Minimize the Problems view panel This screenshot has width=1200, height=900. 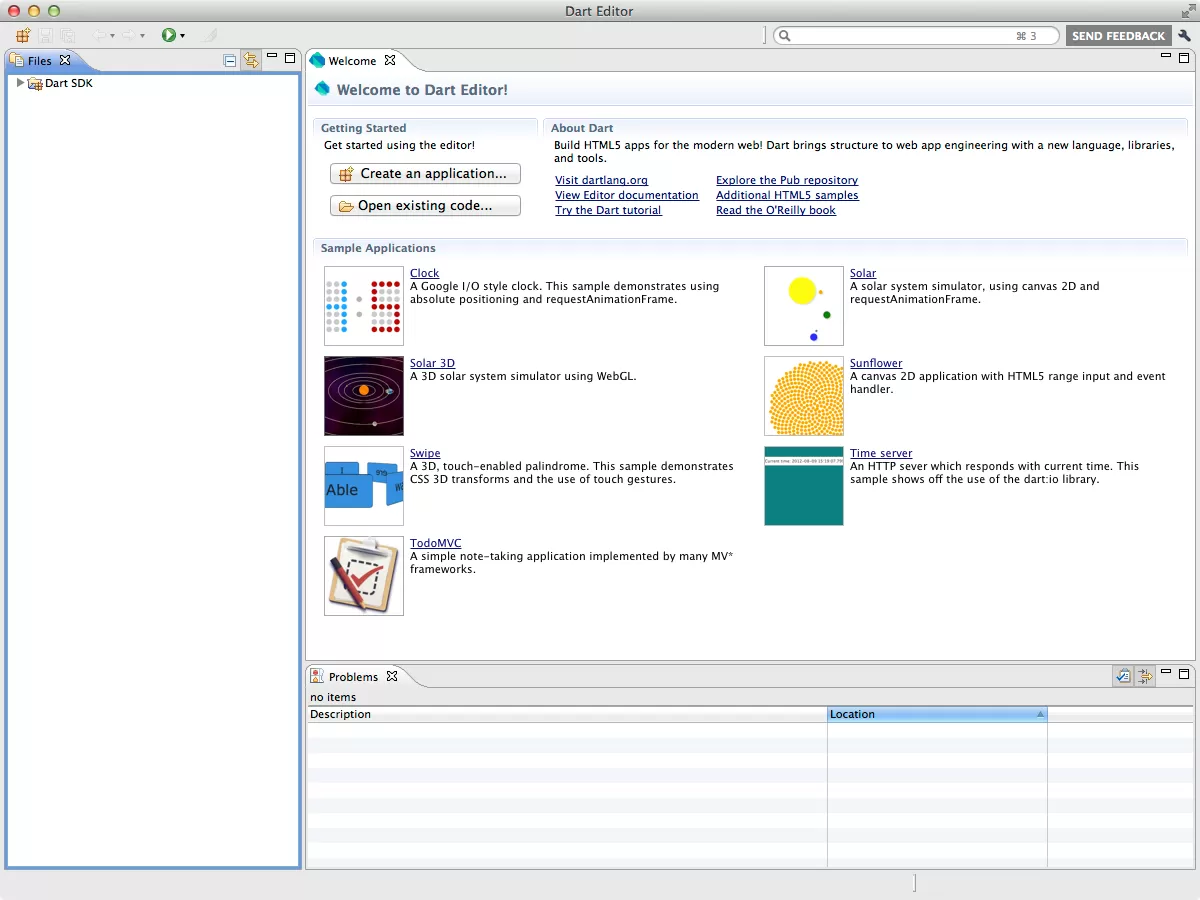(x=1166, y=673)
